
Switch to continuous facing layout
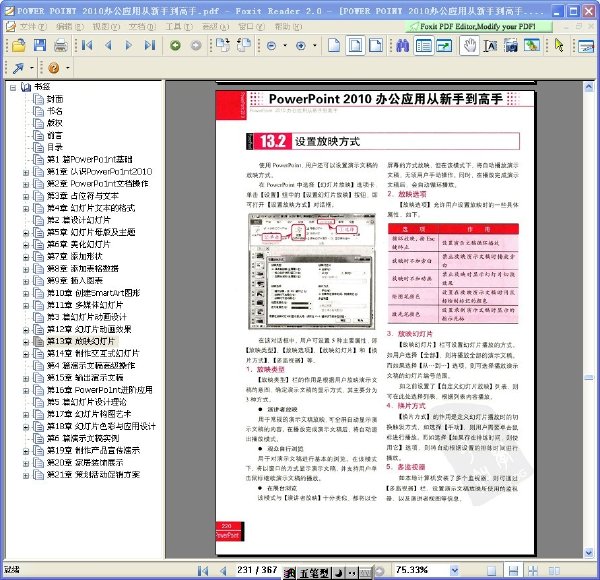click(554, 571)
